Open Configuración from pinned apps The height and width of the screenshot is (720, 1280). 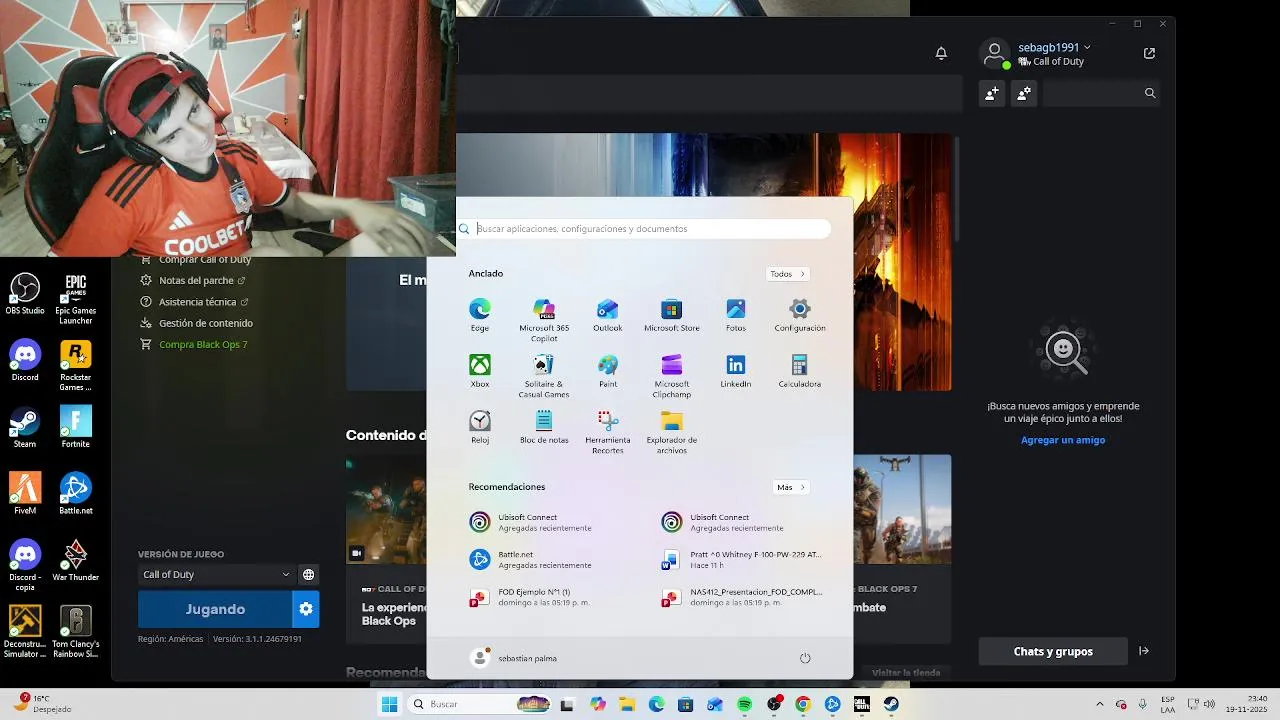pyautogui.click(x=800, y=315)
